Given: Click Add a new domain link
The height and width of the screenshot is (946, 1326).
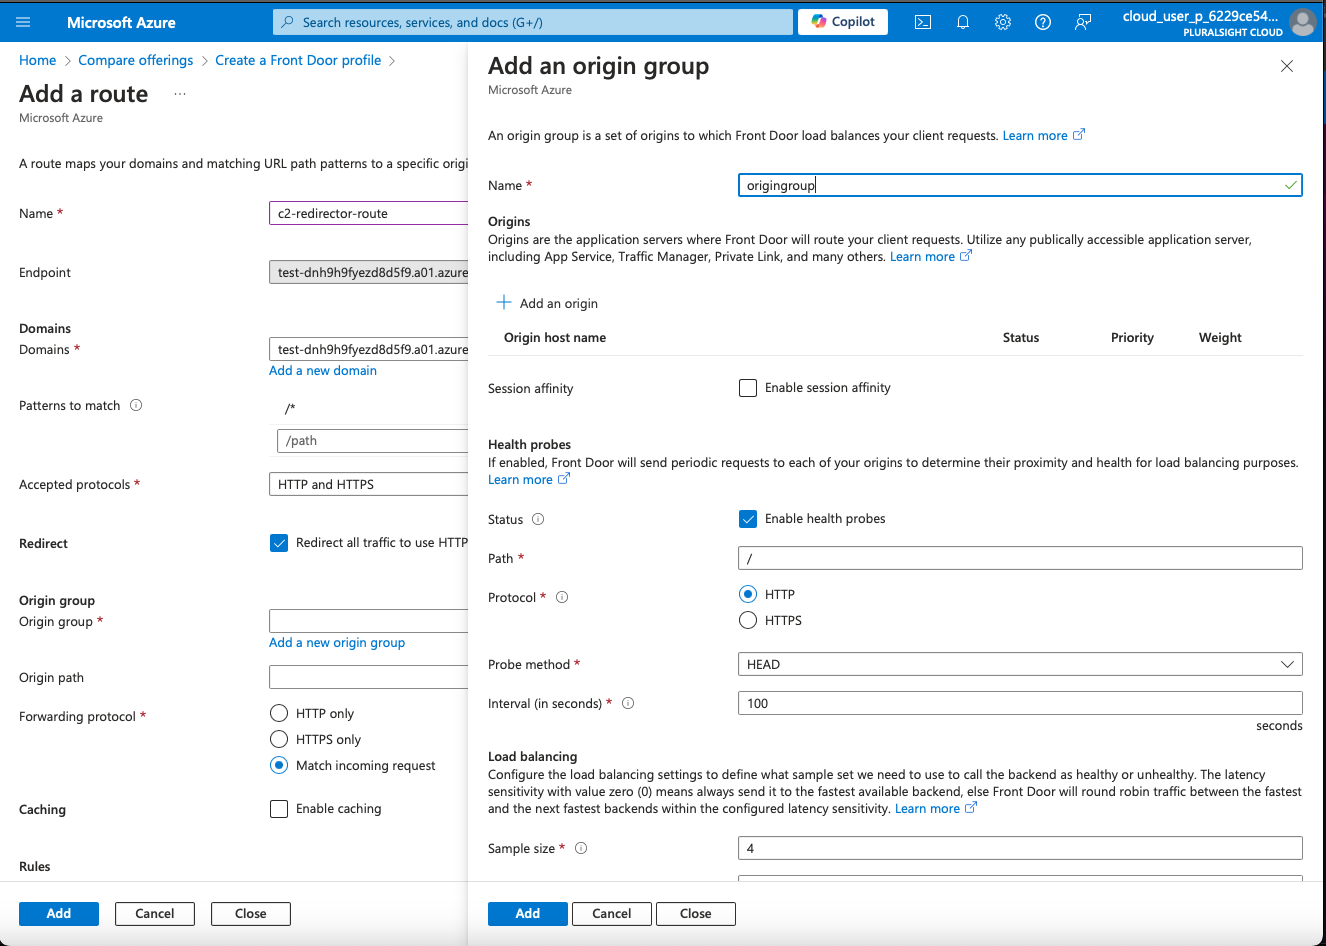Looking at the screenshot, I should click(323, 370).
